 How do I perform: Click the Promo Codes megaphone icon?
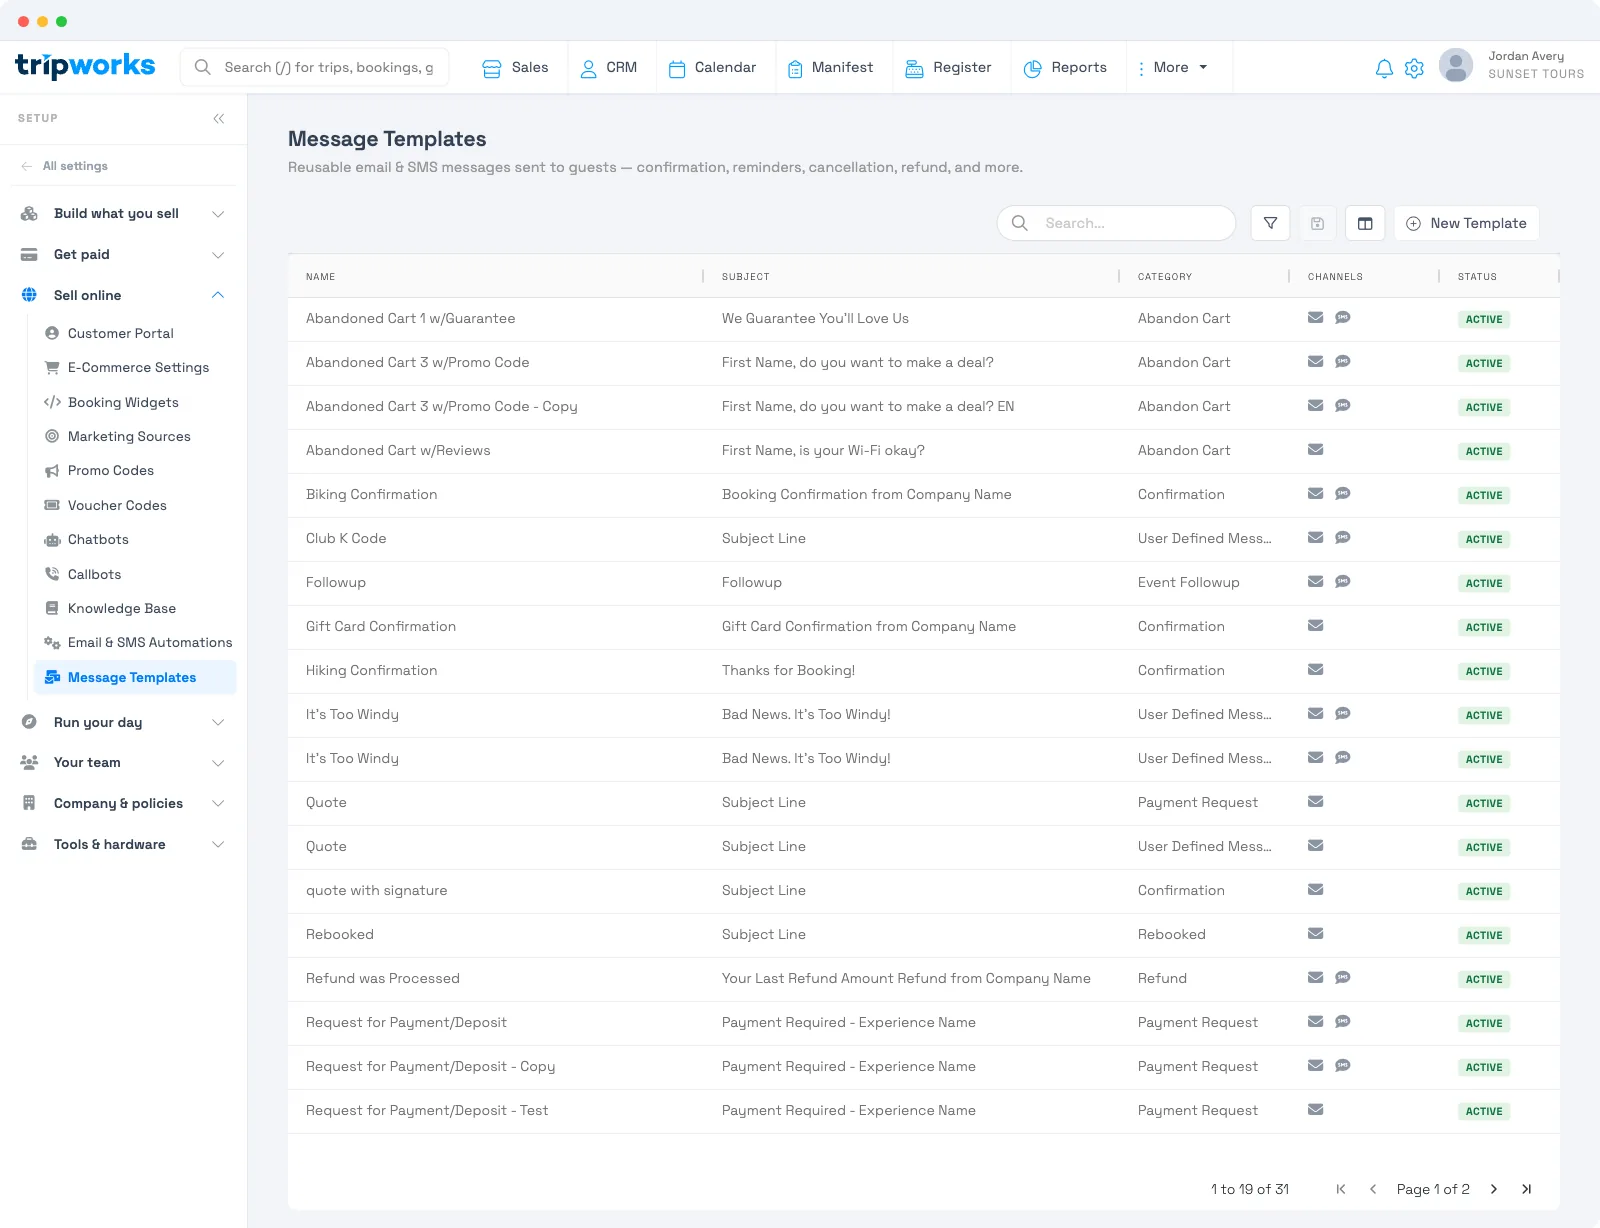tap(52, 470)
